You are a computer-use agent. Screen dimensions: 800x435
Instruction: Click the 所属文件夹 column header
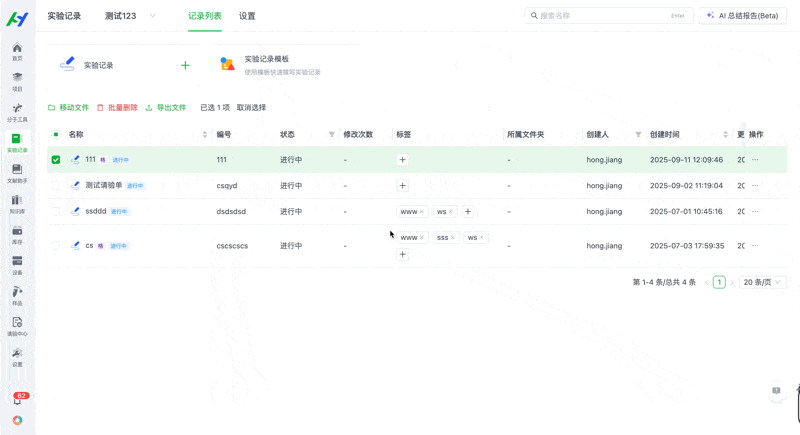(x=526, y=135)
